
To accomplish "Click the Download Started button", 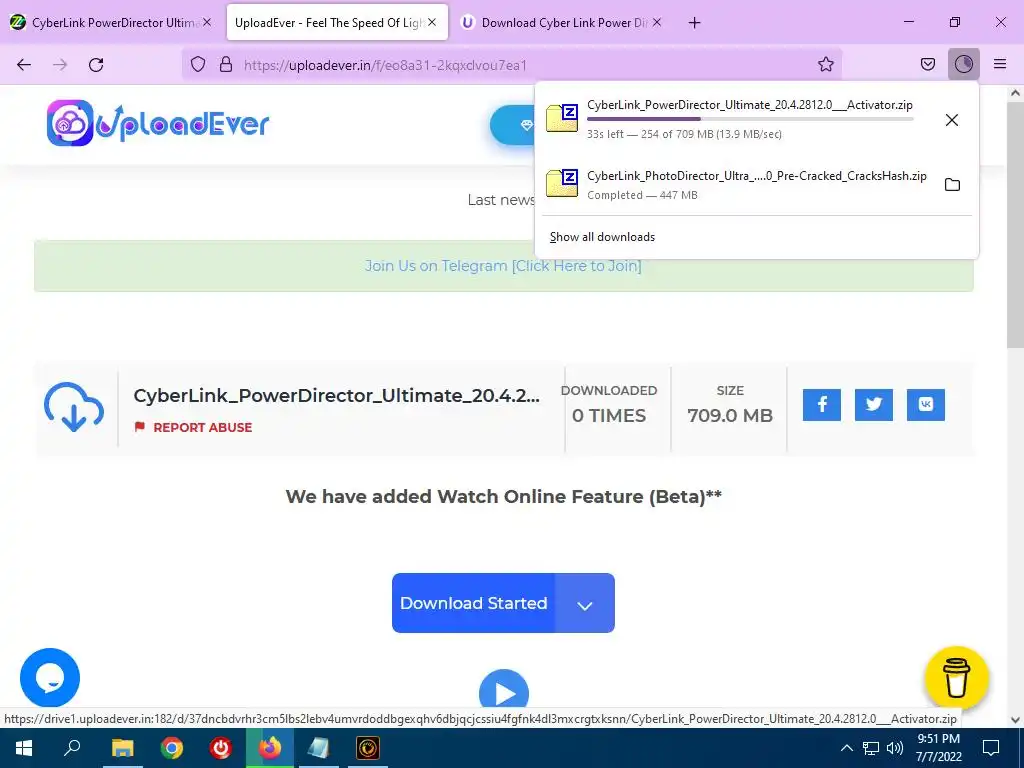I will click(473, 603).
